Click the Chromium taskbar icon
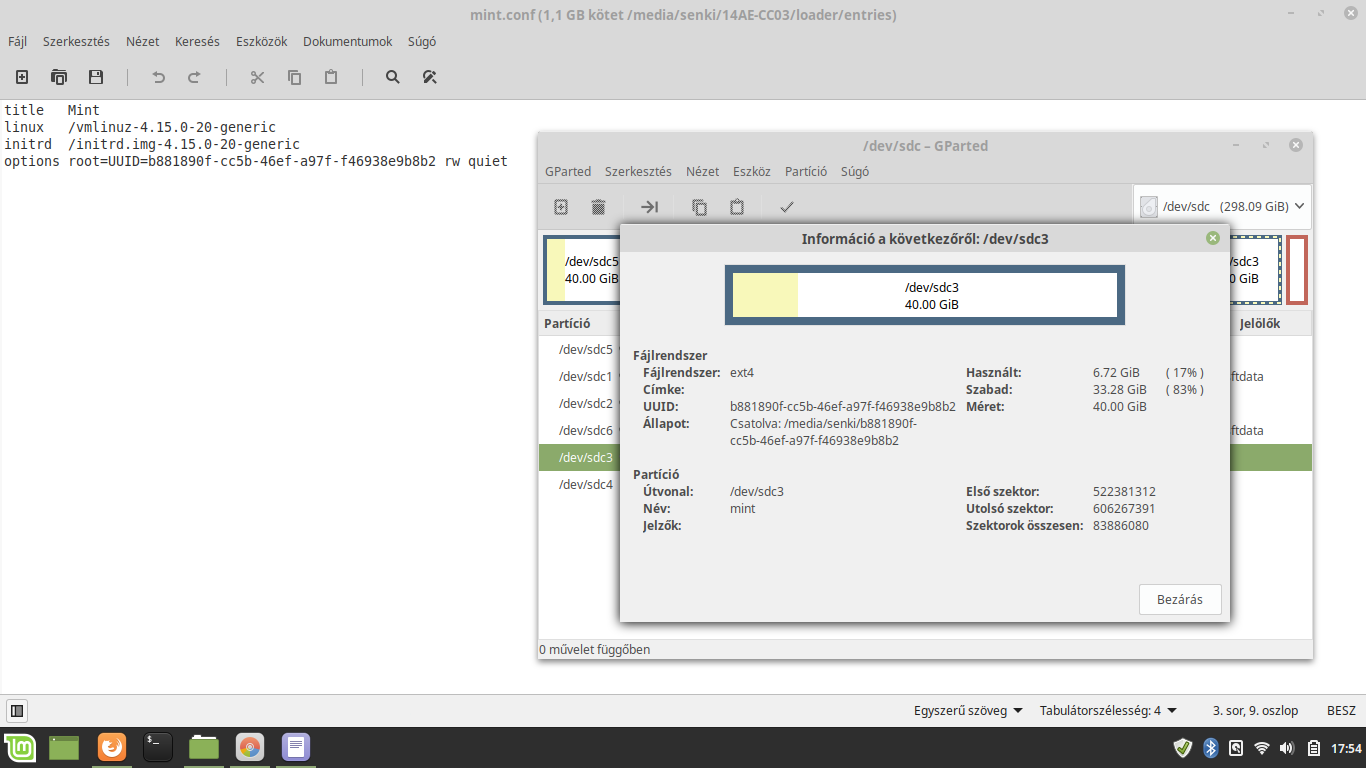The image size is (1366, 768). point(250,747)
